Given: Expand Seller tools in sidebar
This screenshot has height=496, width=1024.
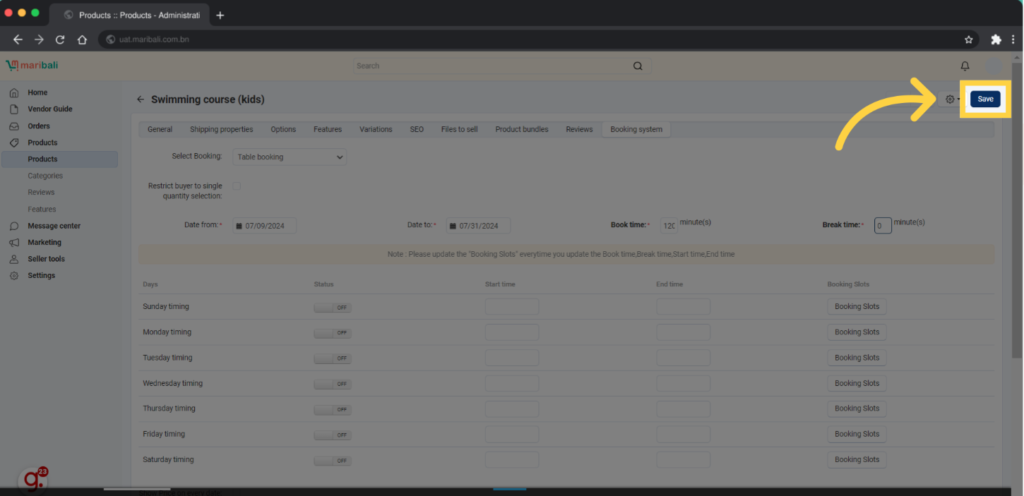Looking at the screenshot, I should click(x=46, y=259).
